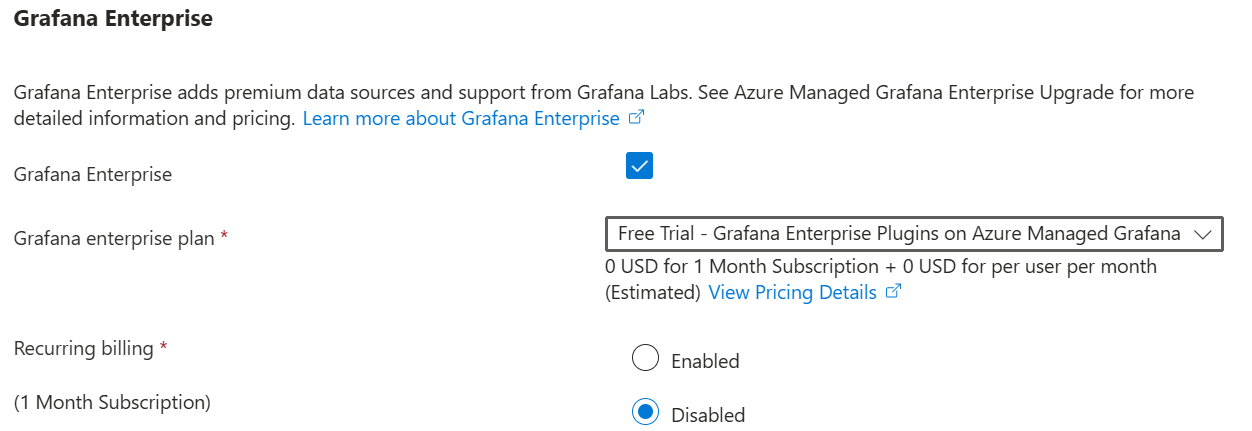Click the Free Trial plan text in combo box

click(x=898, y=234)
